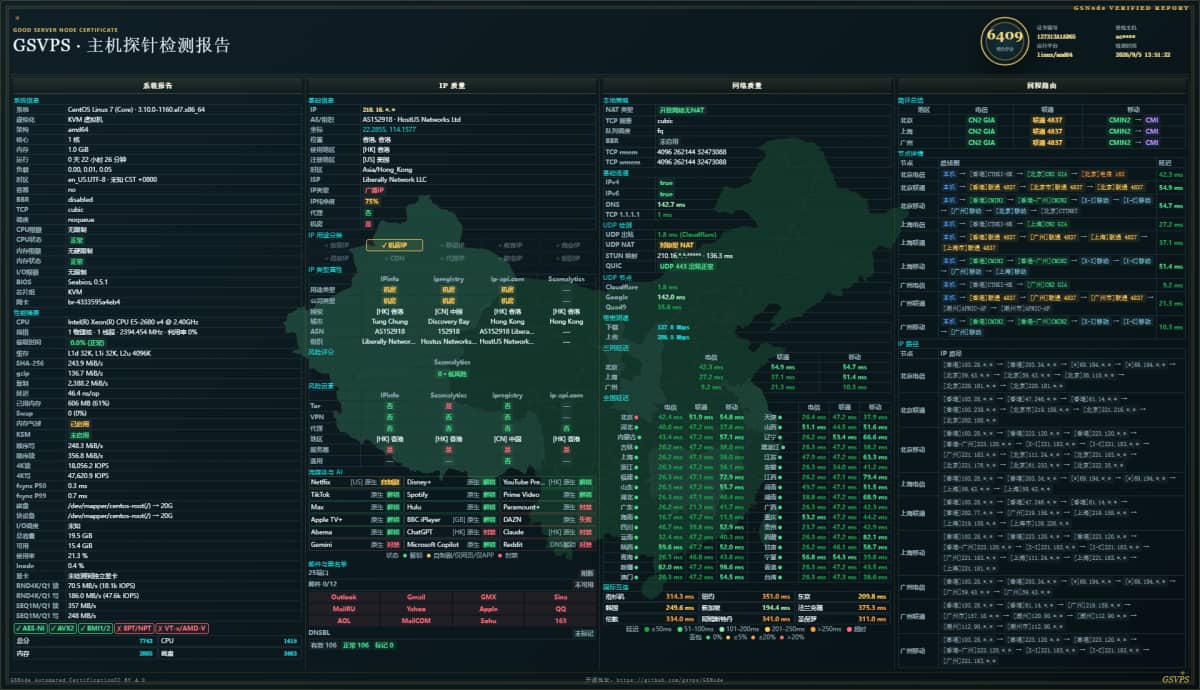Viewport: 1200px width, 690px height.
Task: Click CN2 GIA in the 北京 route row
Action: click(981, 119)
